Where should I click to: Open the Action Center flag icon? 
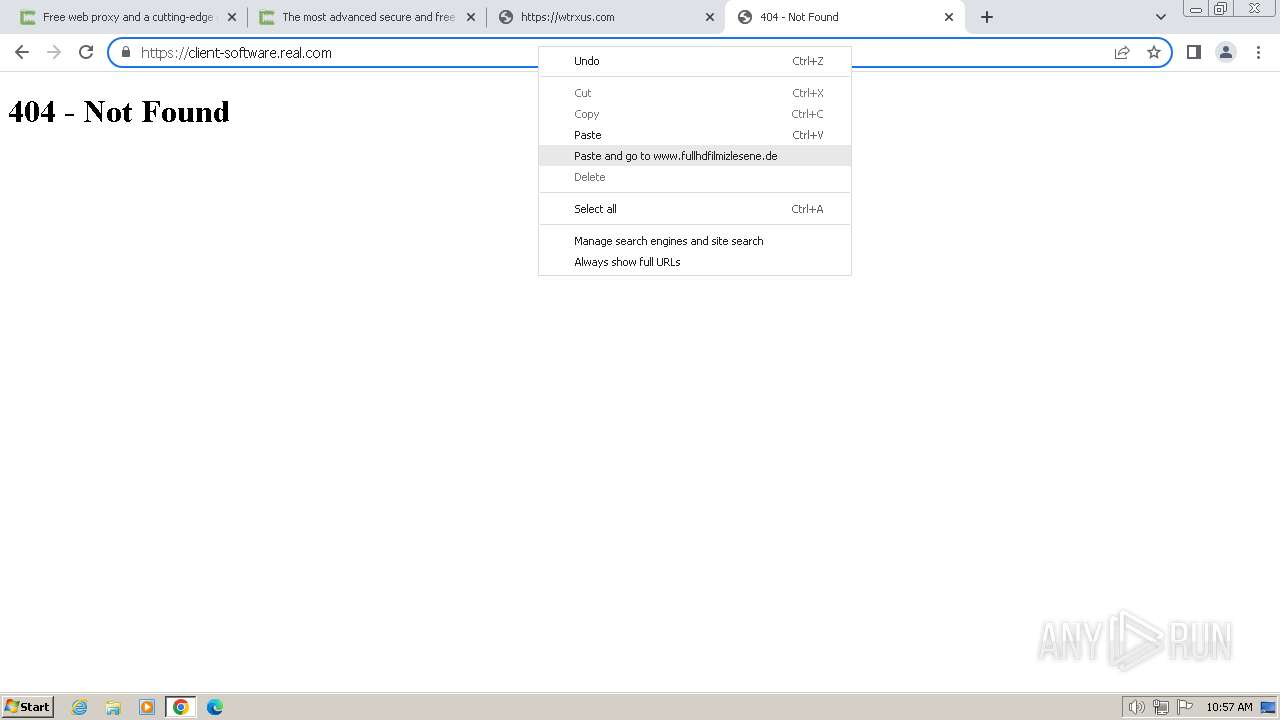pyautogui.click(x=1185, y=707)
